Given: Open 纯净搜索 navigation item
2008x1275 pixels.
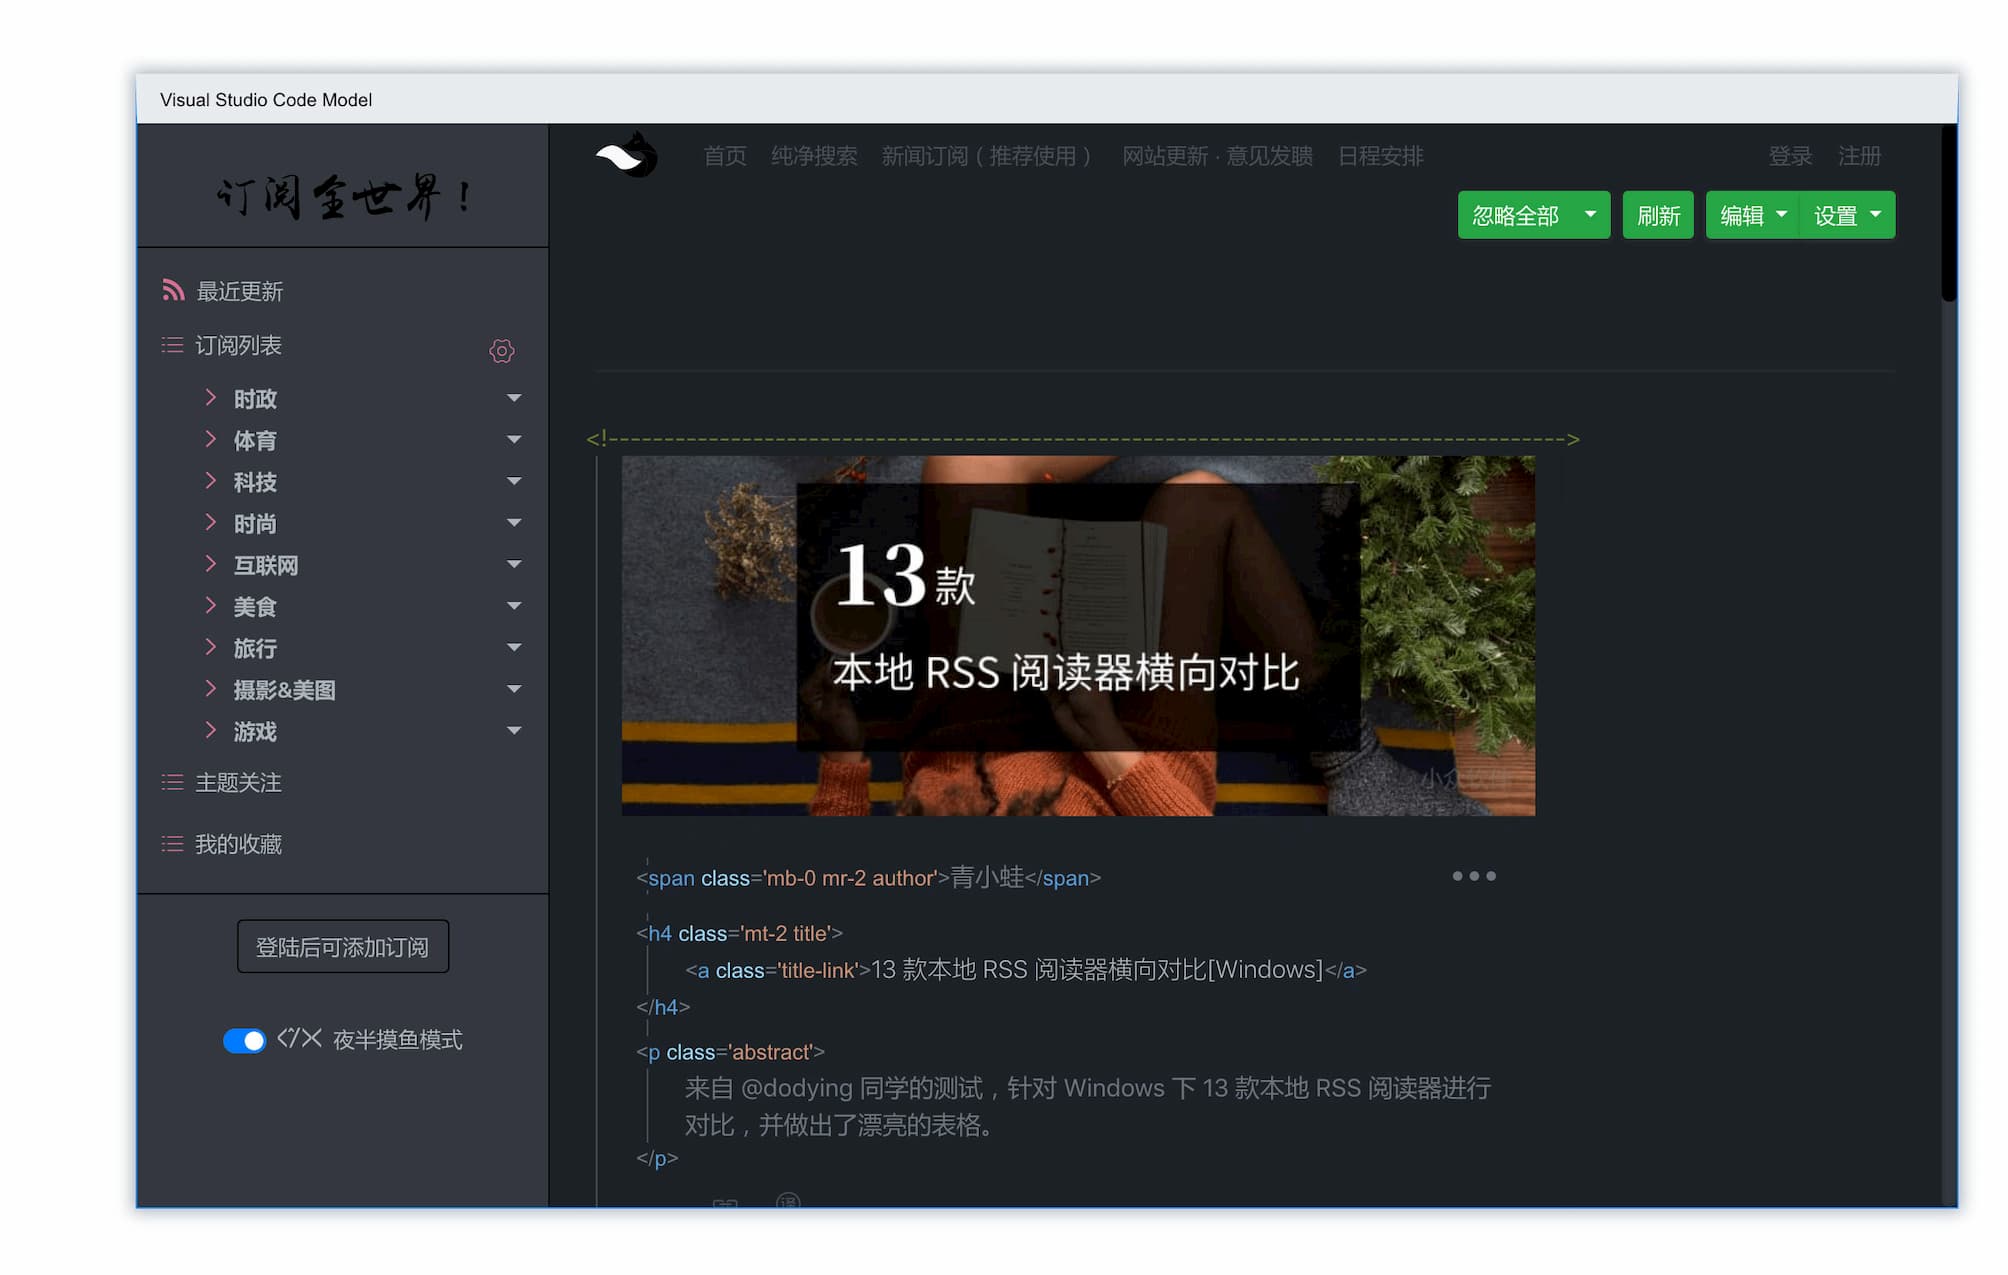Looking at the screenshot, I should pyautogui.click(x=814, y=156).
